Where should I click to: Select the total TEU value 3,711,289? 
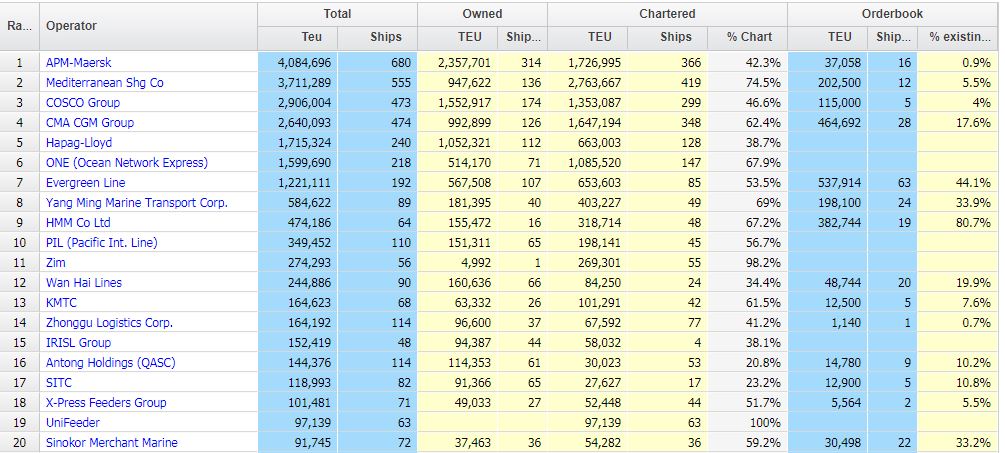pyautogui.click(x=304, y=83)
